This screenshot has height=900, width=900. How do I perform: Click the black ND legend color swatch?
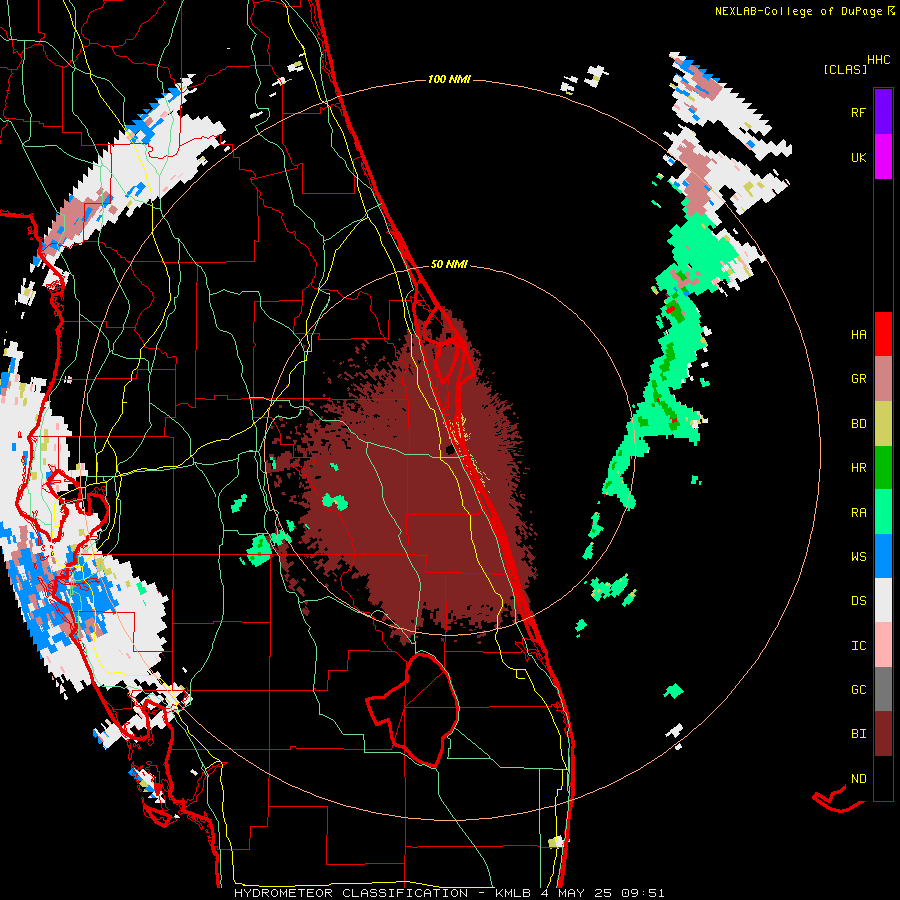883,778
